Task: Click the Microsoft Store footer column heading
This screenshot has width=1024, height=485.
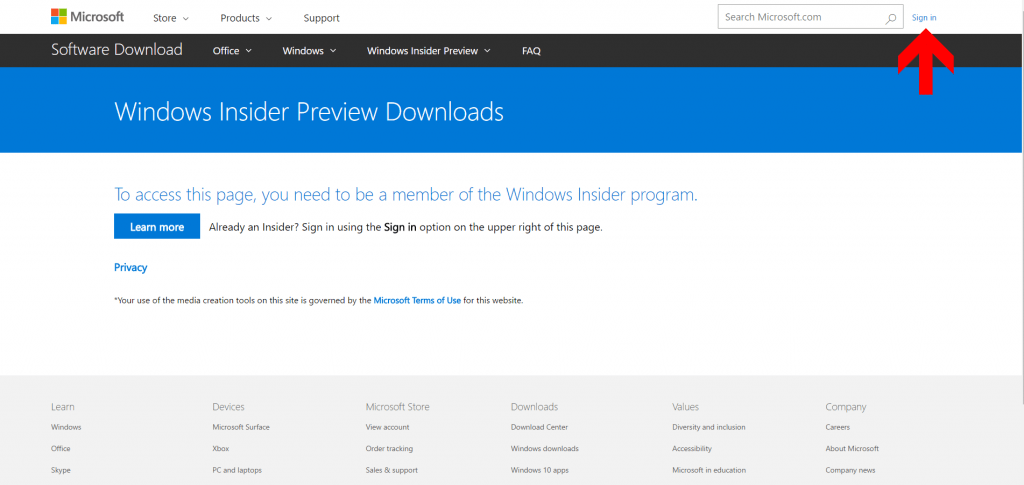Action: pos(398,407)
